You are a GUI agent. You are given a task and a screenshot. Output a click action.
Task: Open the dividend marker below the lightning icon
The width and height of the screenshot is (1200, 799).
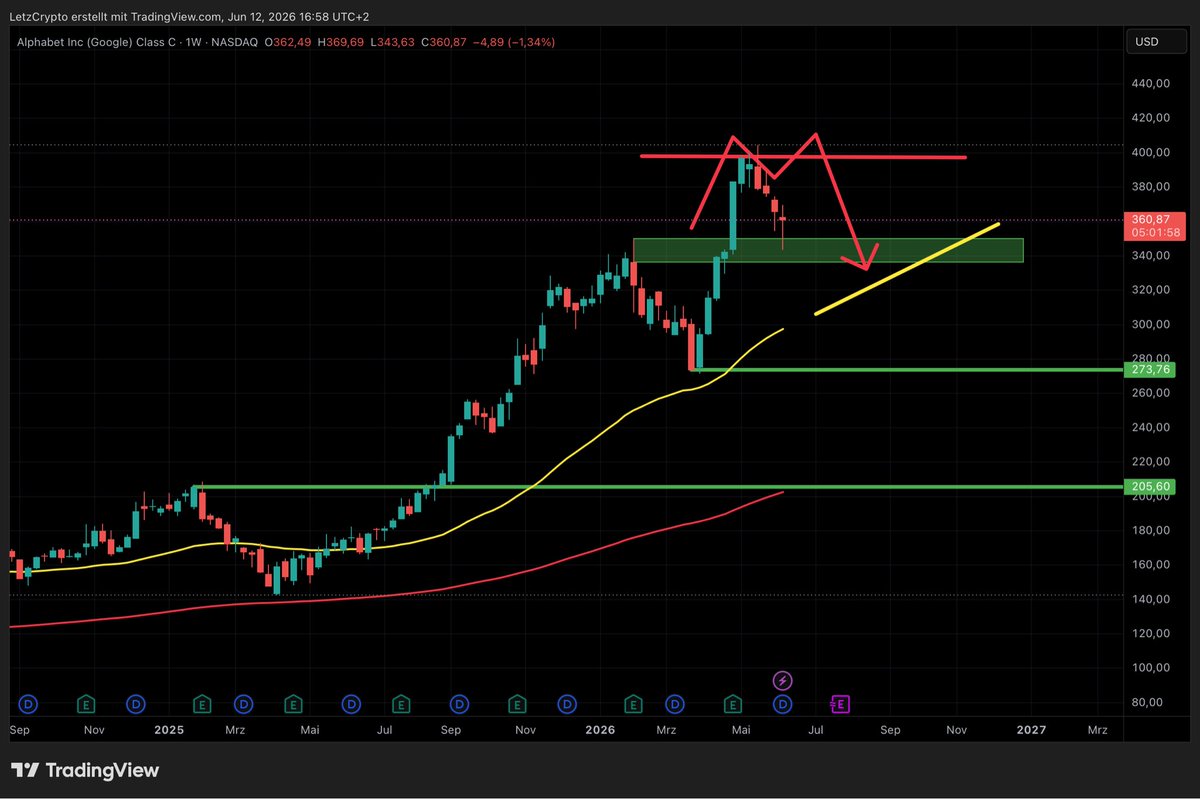click(783, 704)
